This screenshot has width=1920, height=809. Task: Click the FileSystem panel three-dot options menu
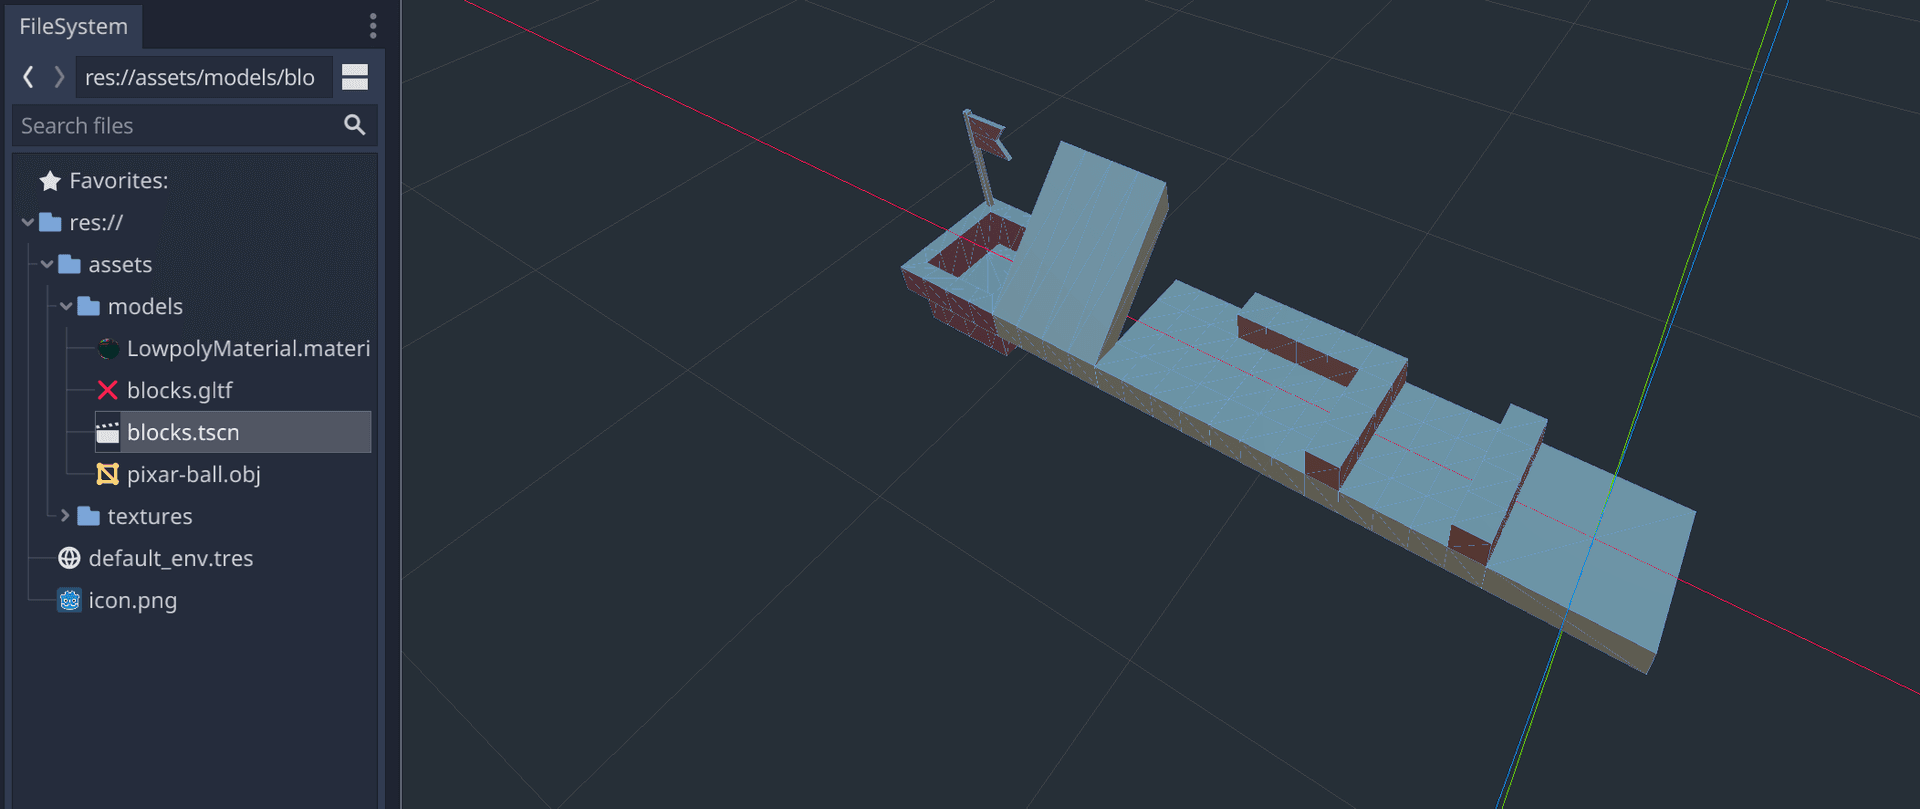tap(373, 26)
